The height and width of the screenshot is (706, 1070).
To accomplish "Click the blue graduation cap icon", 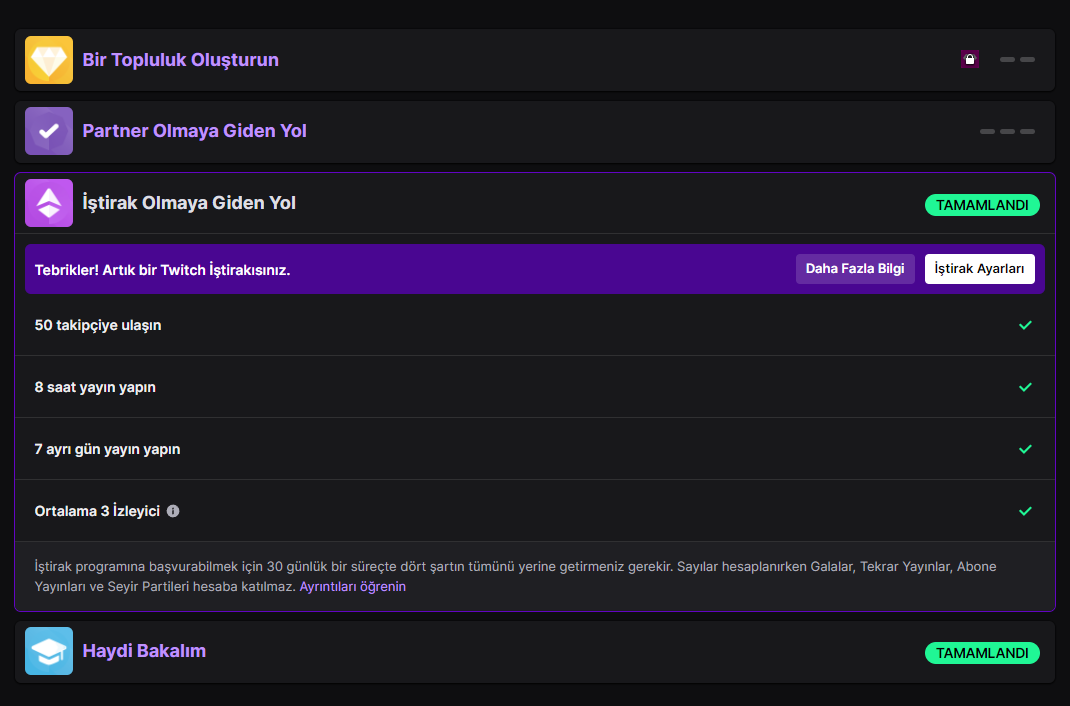I will click(x=49, y=651).
